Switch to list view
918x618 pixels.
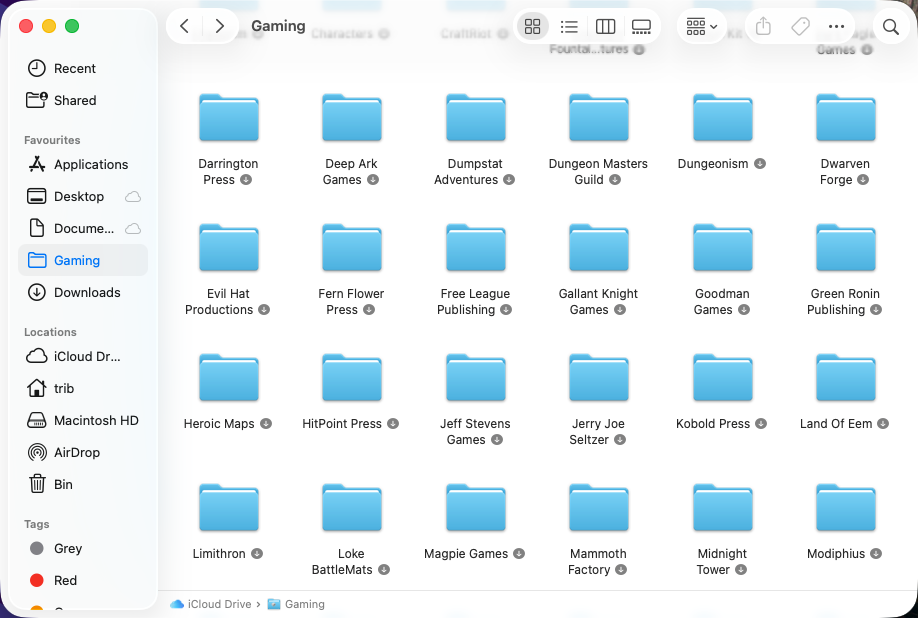point(569,26)
